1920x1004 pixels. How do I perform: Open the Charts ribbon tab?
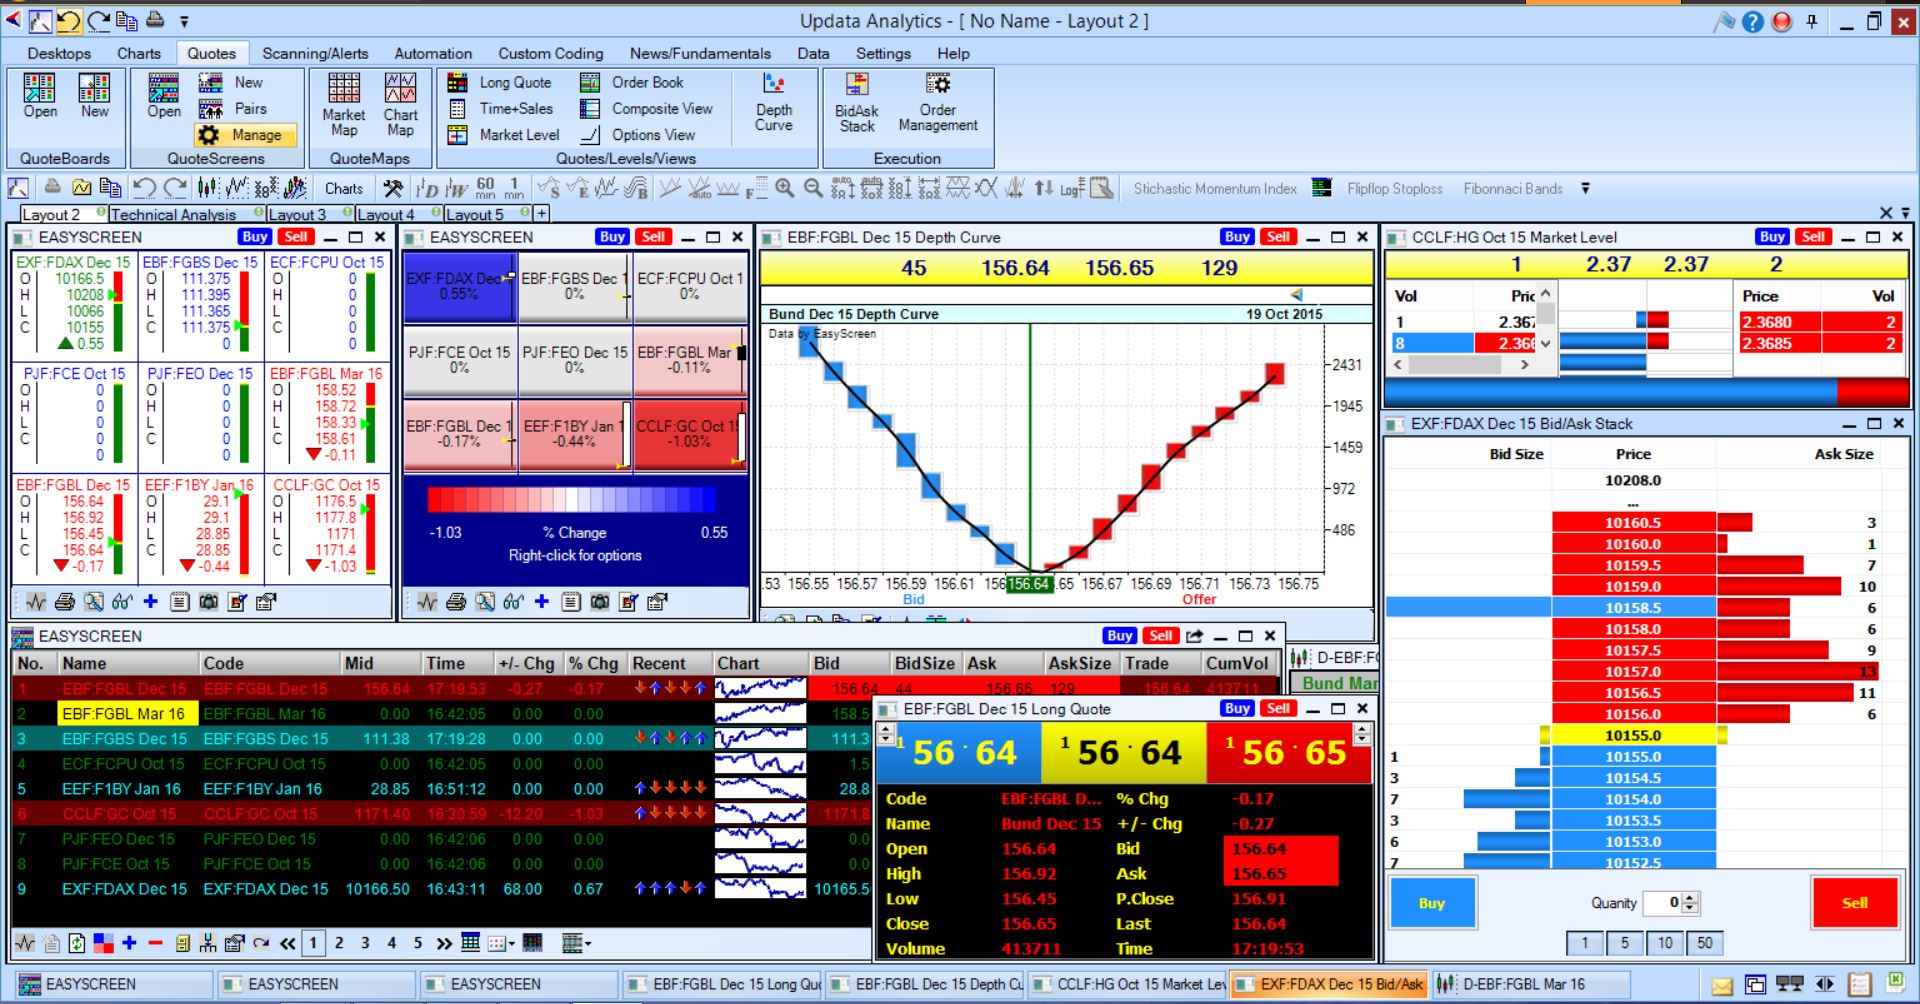pos(139,53)
